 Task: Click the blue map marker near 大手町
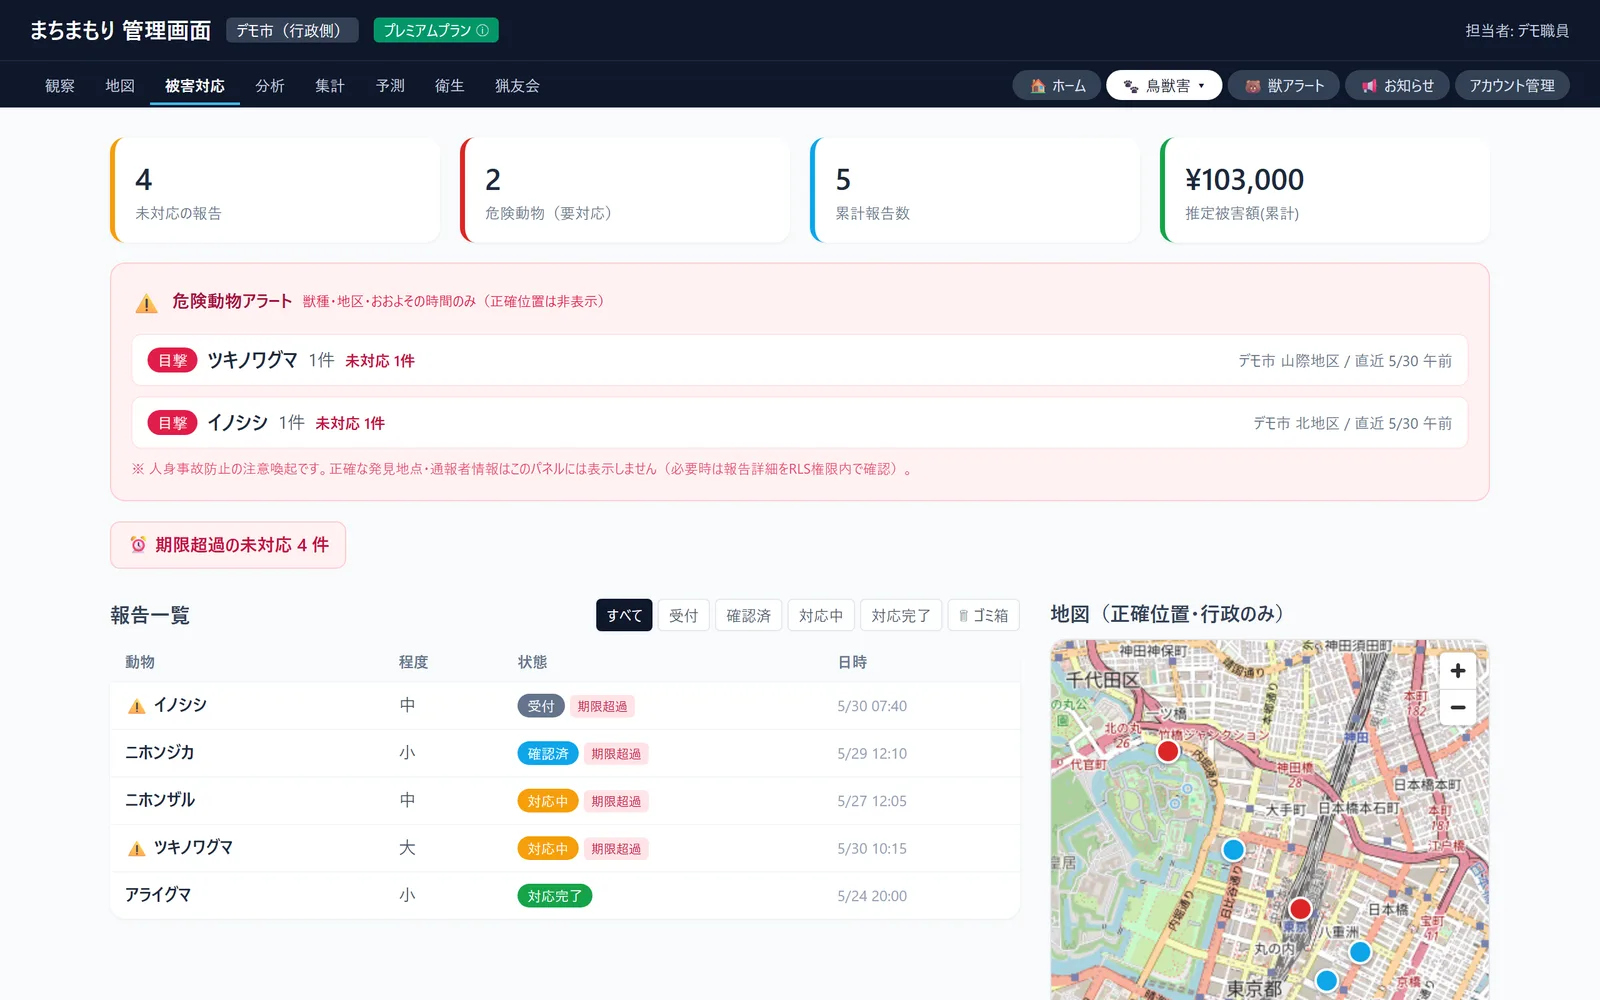[x=1233, y=850]
